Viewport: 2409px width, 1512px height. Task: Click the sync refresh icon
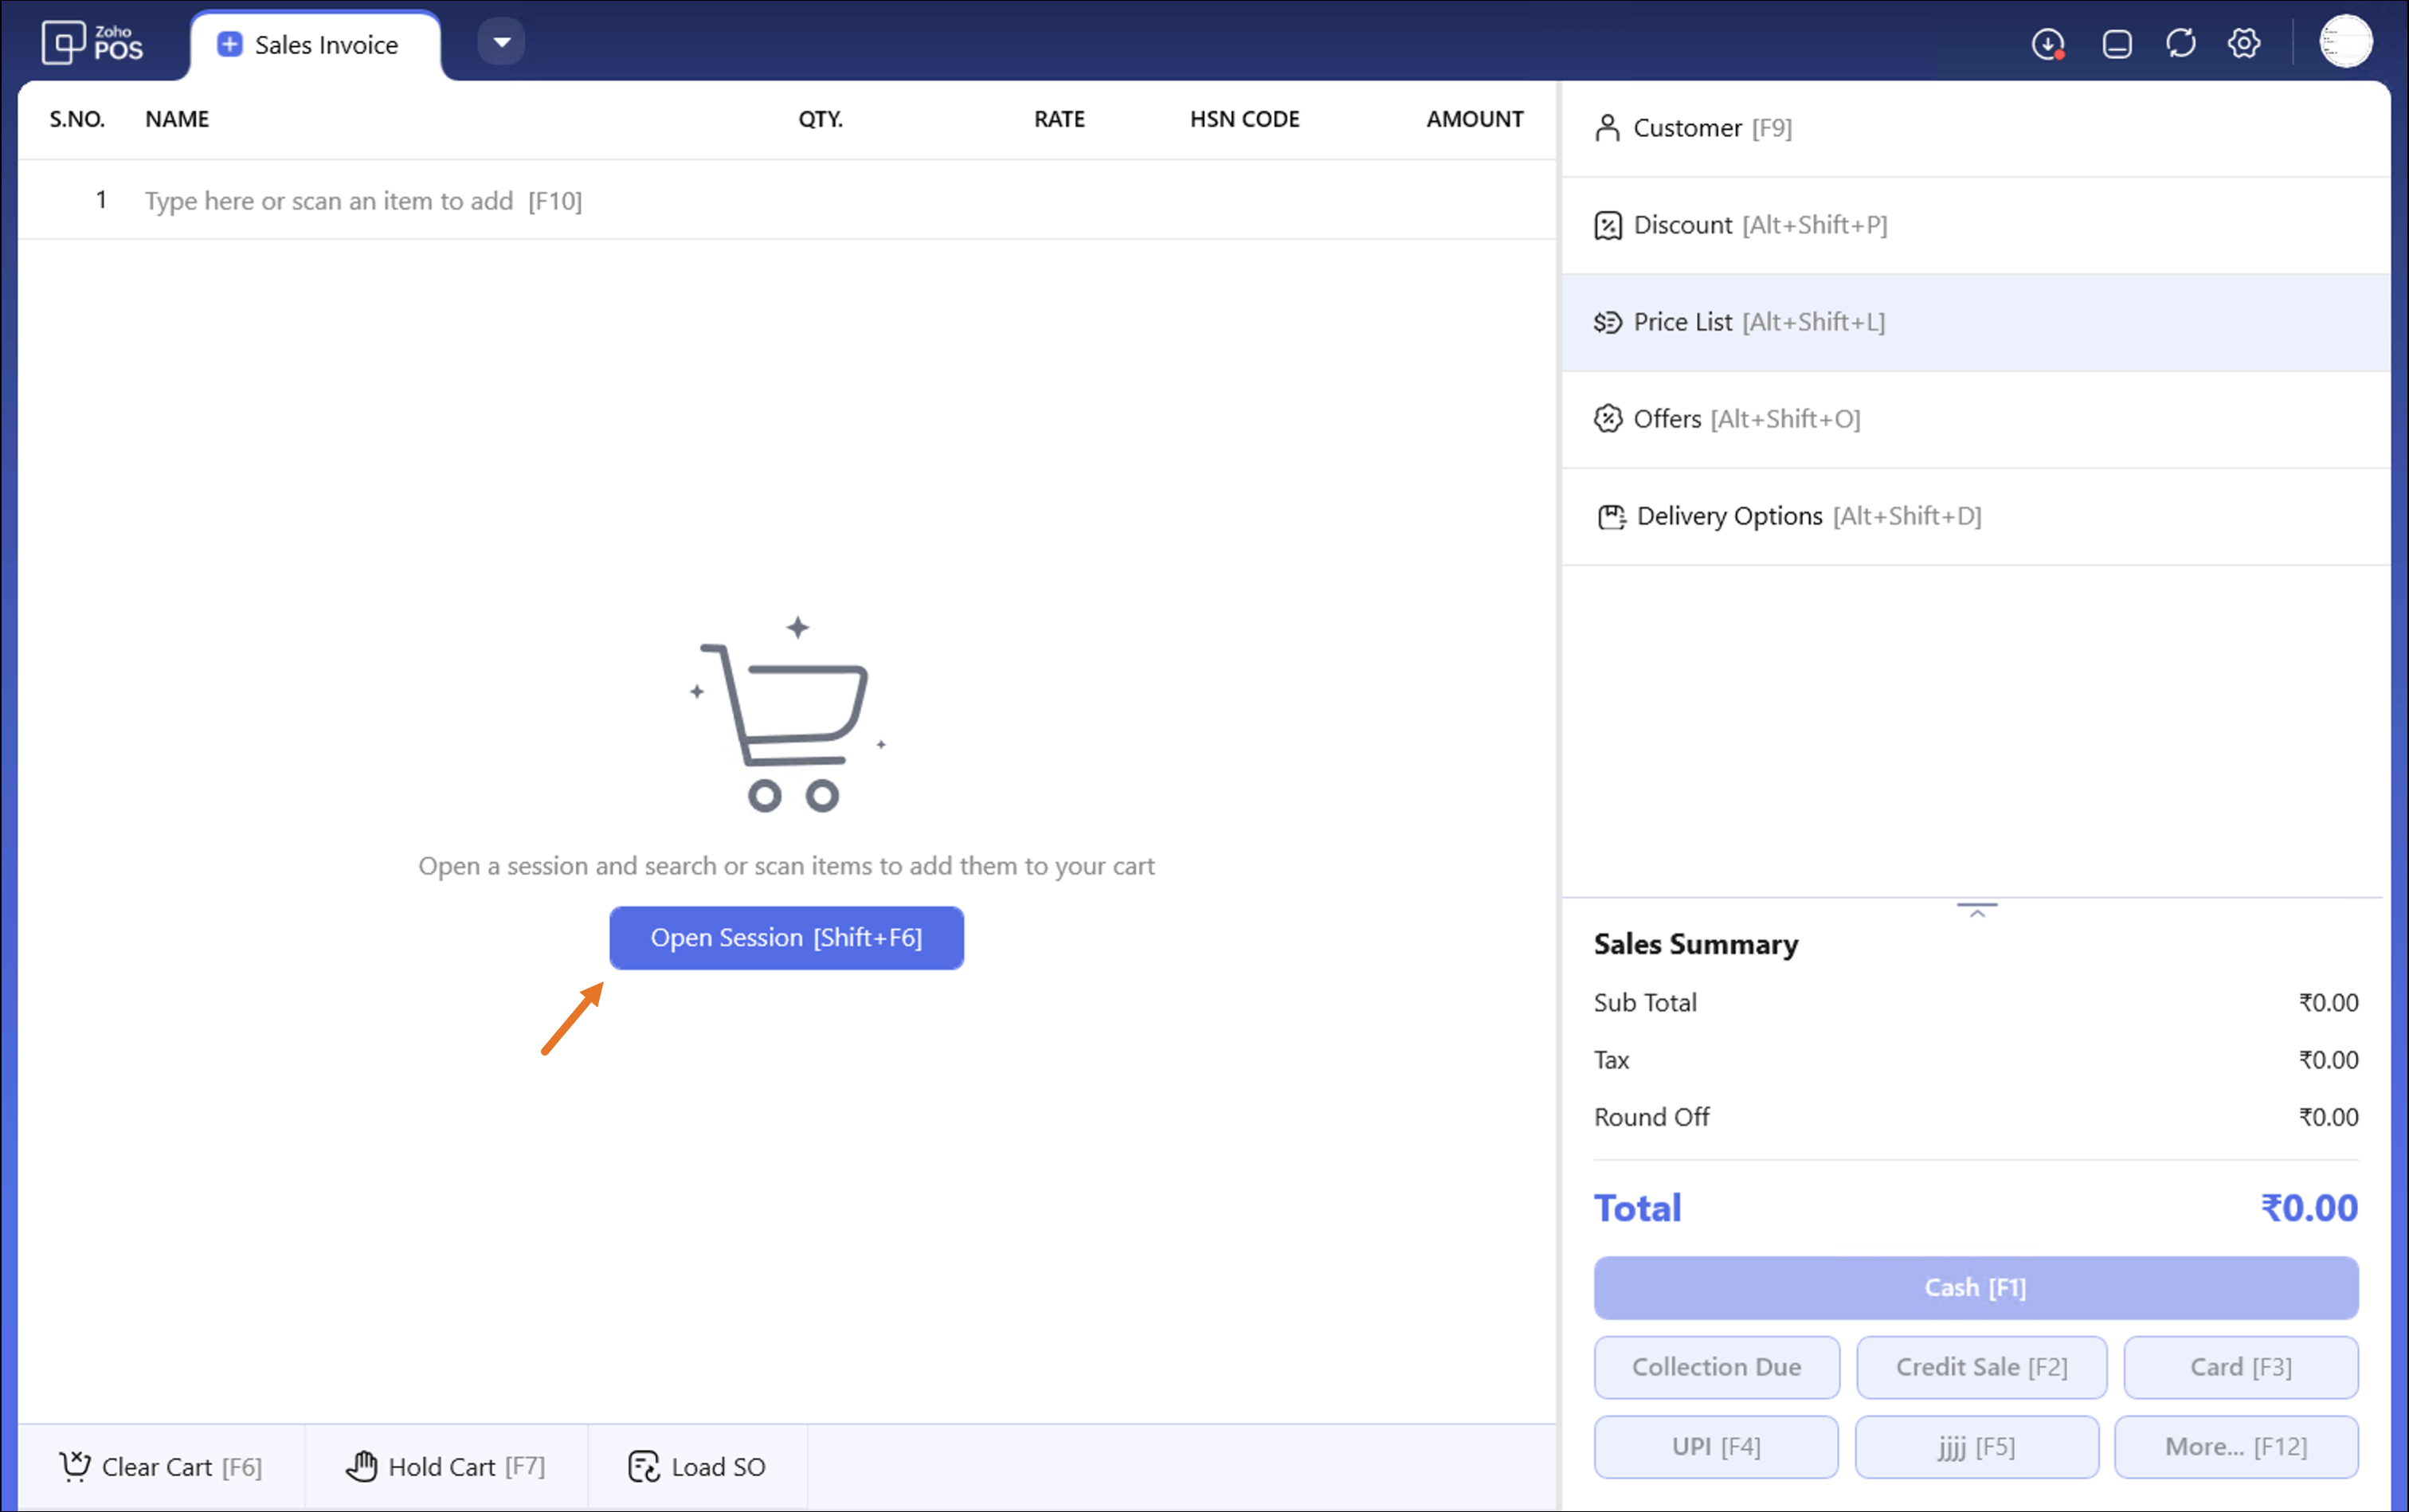(2180, 44)
